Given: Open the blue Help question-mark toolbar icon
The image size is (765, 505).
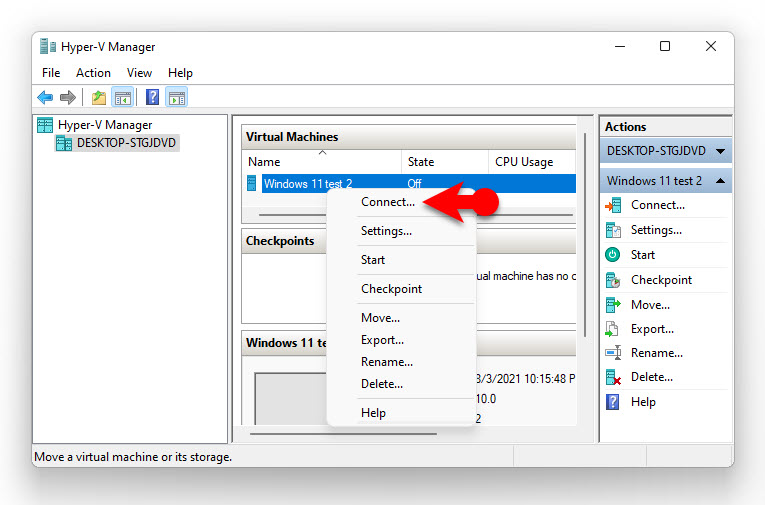Looking at the screenshot, I should [152, 97].
